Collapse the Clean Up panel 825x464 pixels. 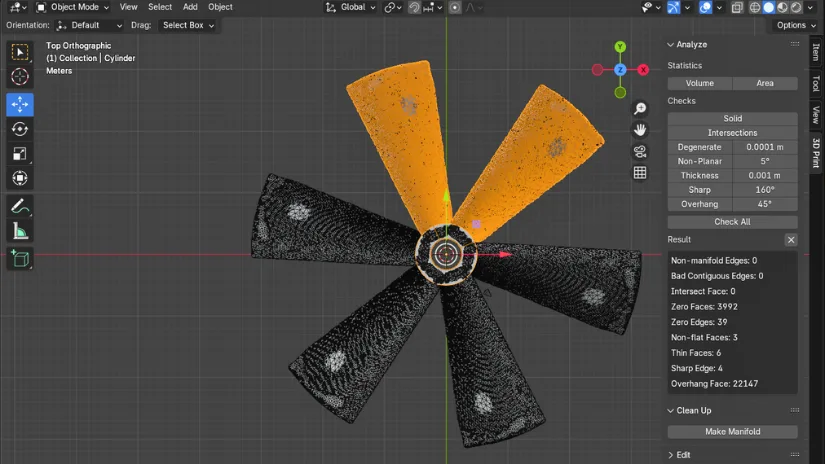tap(671, 411)
